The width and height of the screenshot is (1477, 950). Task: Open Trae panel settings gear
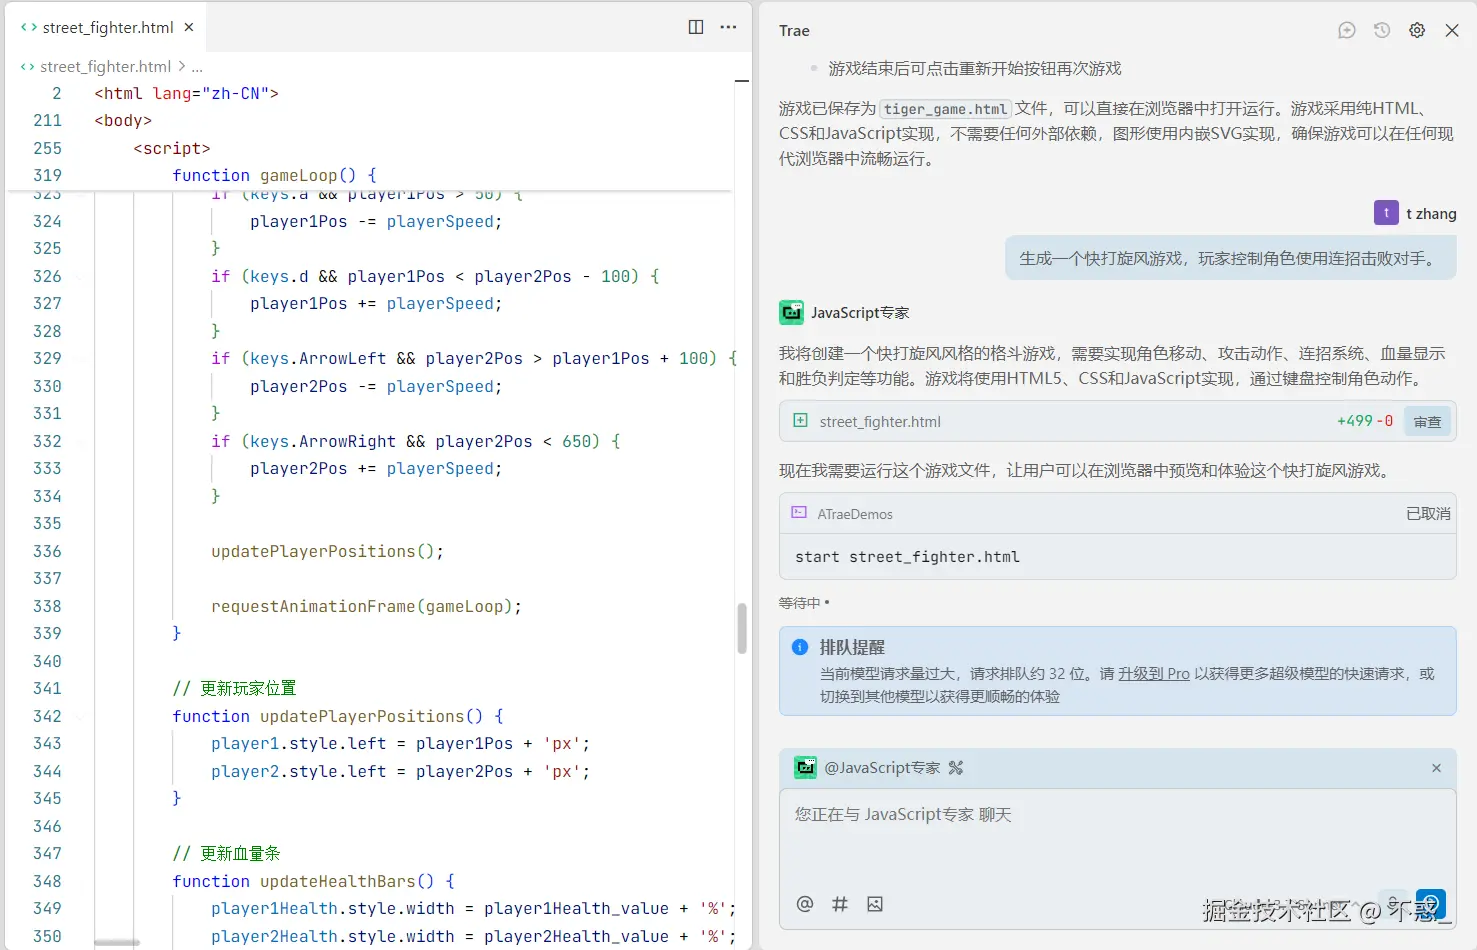pyautogui.click(x=1417, y=30)
